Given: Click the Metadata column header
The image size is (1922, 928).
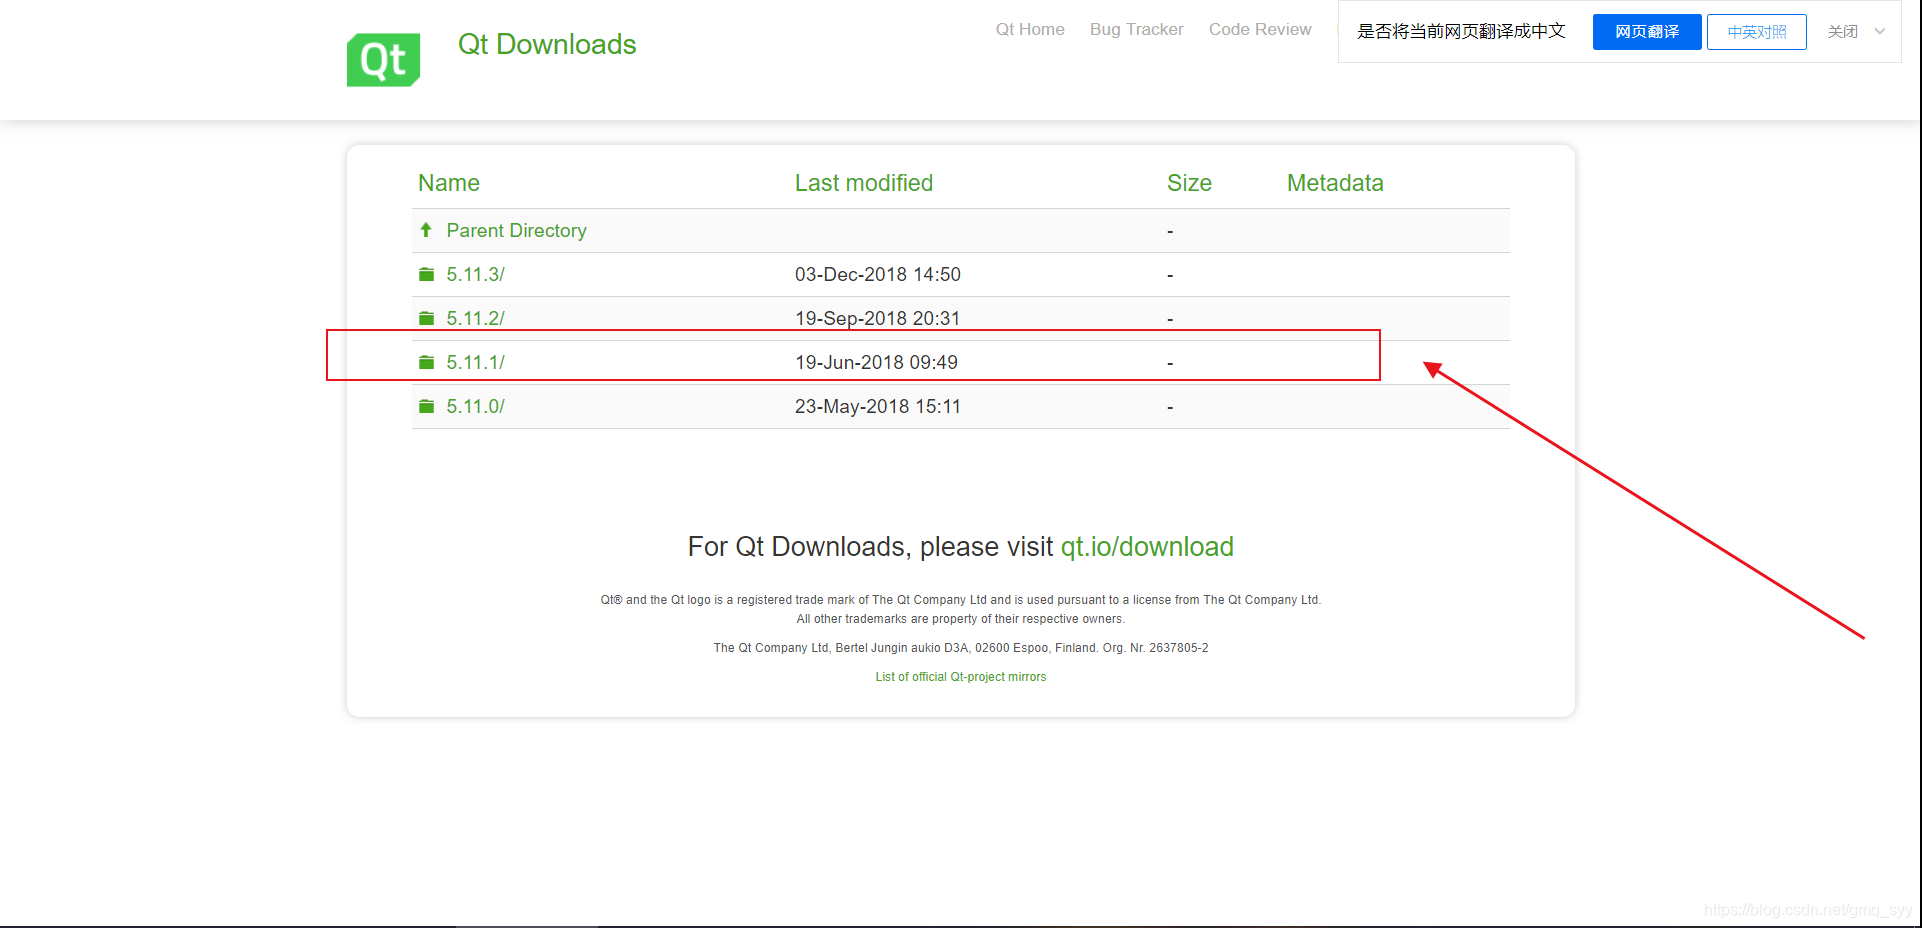Looking at the screenshot, I should (1335, 183).
